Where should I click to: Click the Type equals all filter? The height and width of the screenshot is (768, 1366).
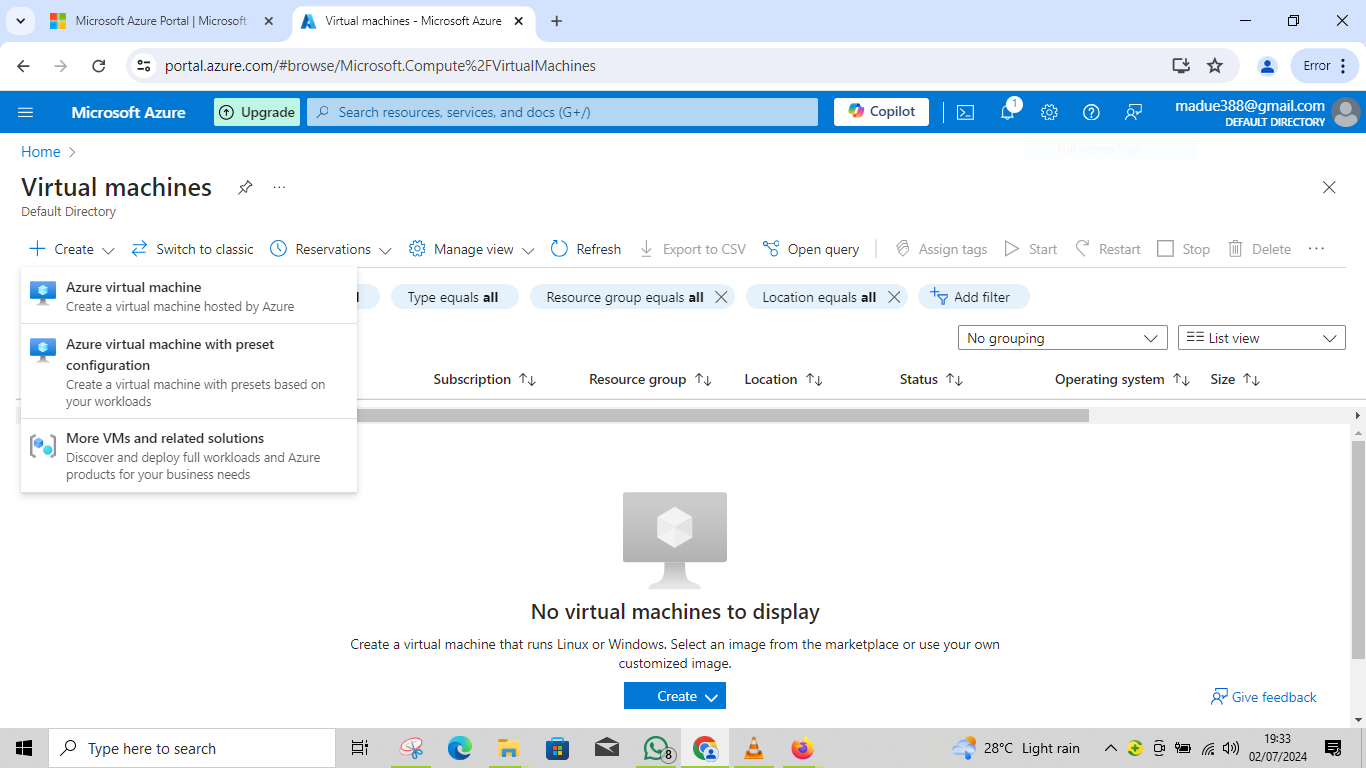coord(454,297)
